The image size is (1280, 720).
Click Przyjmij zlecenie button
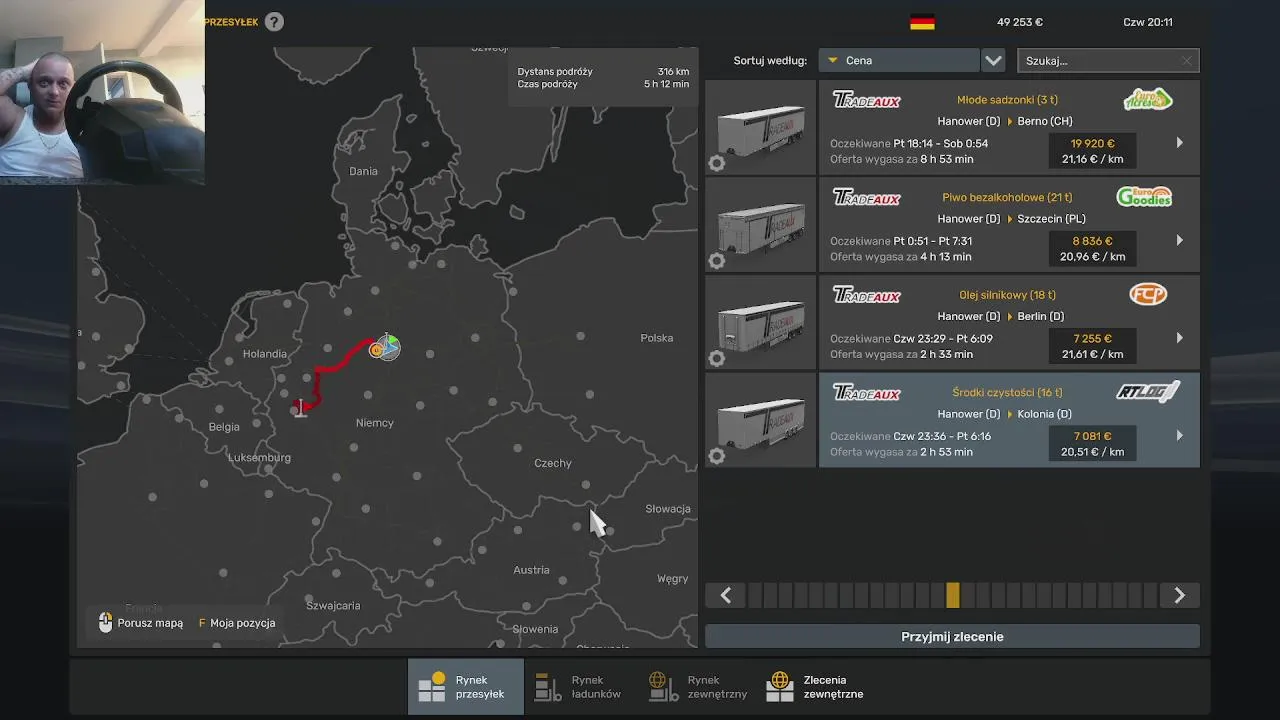pyautogui.click(x=952, y=636)
